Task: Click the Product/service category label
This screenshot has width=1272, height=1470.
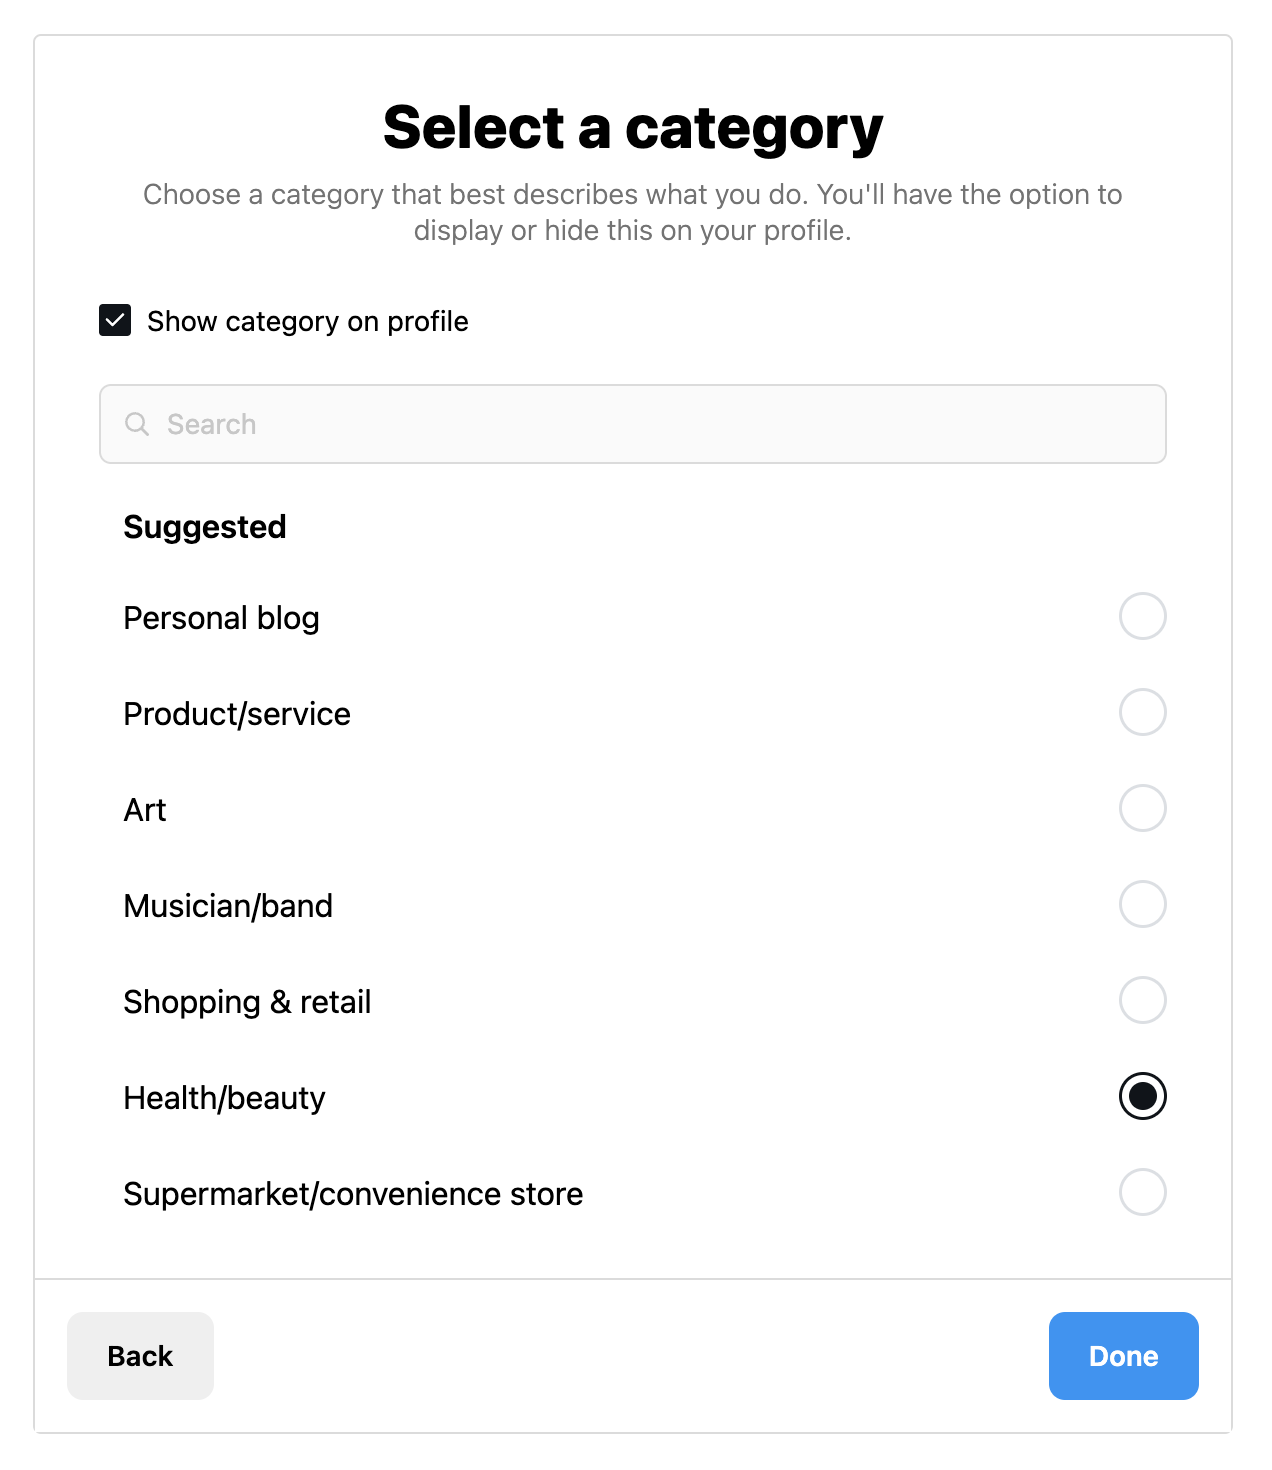Action: coord(237,714)
